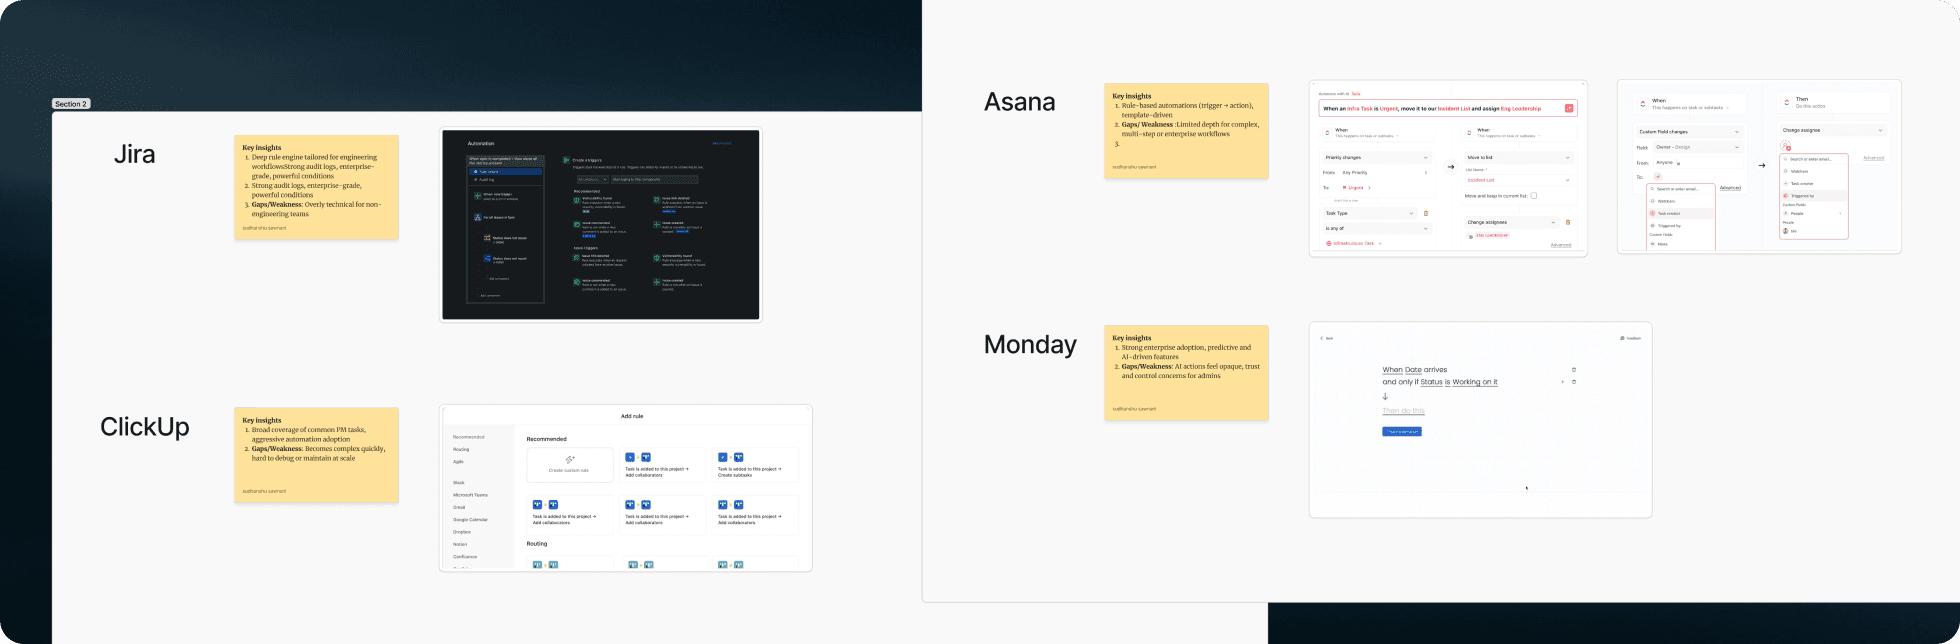Open the Owner - Design field dropdown
1960x644 pixels.
[x=1698, y=147]
